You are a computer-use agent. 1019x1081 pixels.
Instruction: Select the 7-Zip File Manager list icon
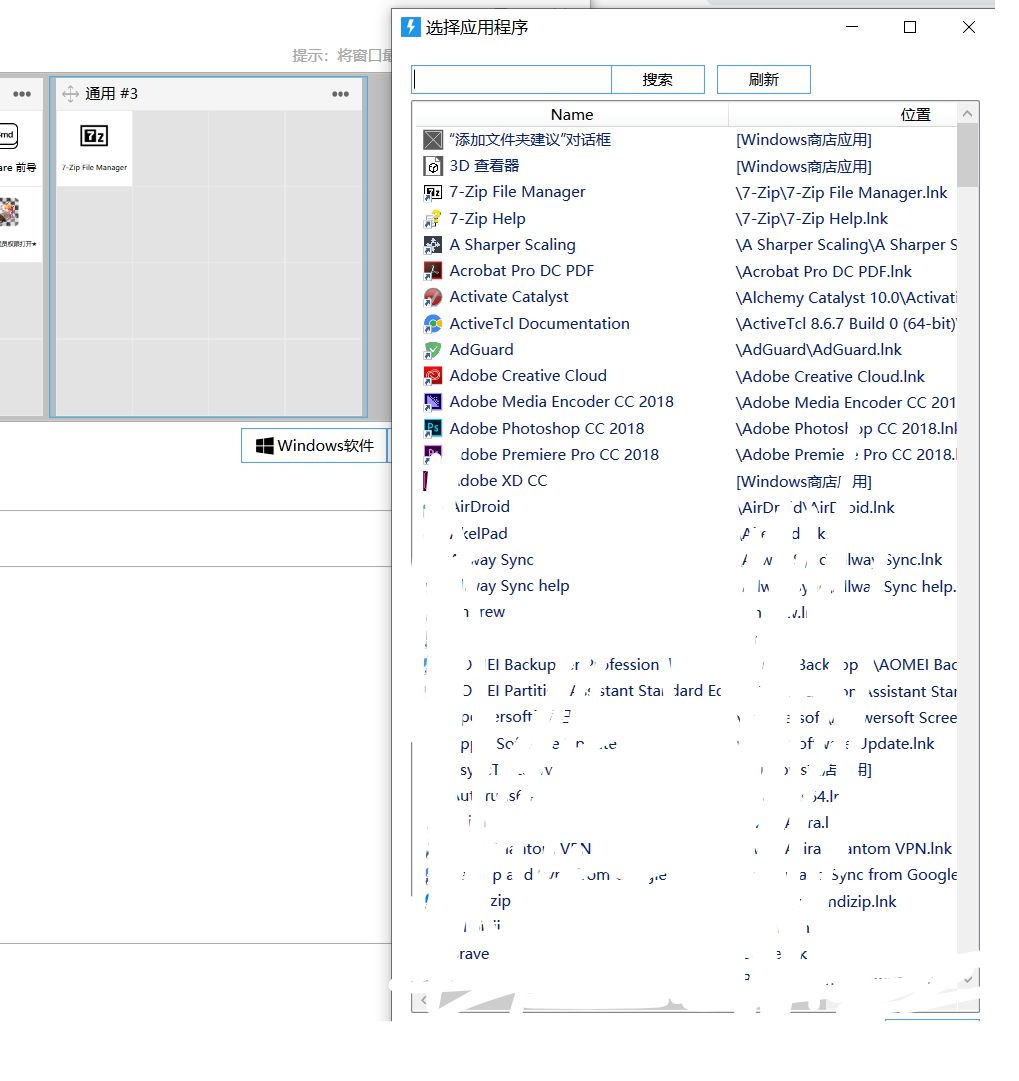pos(432,192)
